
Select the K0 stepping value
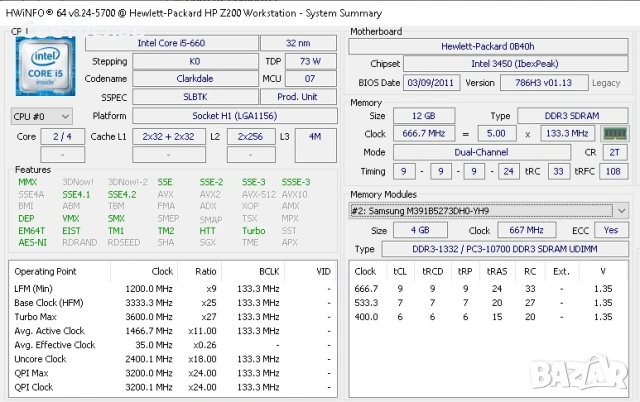click(x=195, y=62)
